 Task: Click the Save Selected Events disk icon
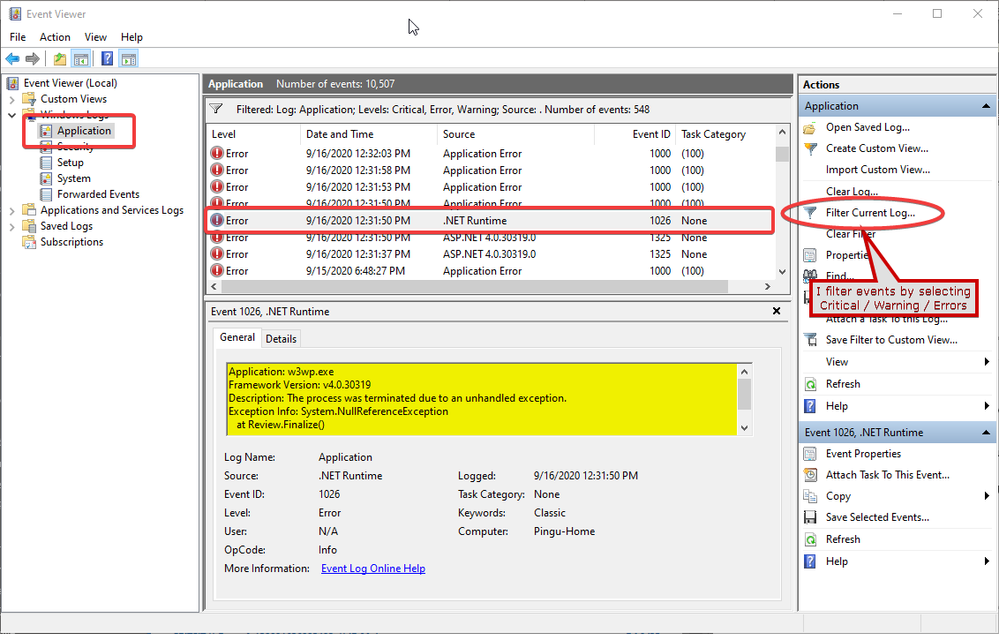click(x=811, y=517)
